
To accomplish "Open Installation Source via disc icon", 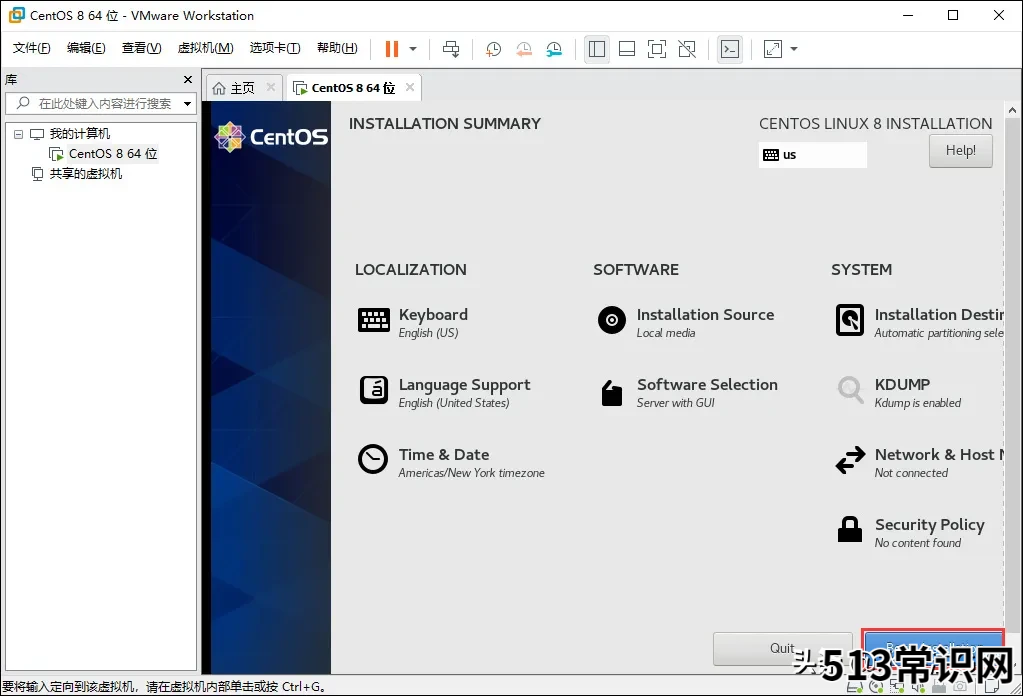I will (612, 320).
